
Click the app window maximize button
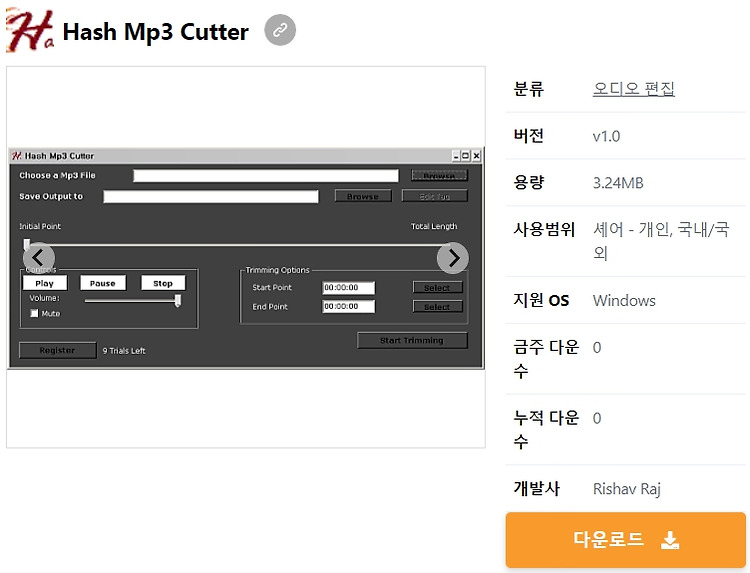coord(465,156)
